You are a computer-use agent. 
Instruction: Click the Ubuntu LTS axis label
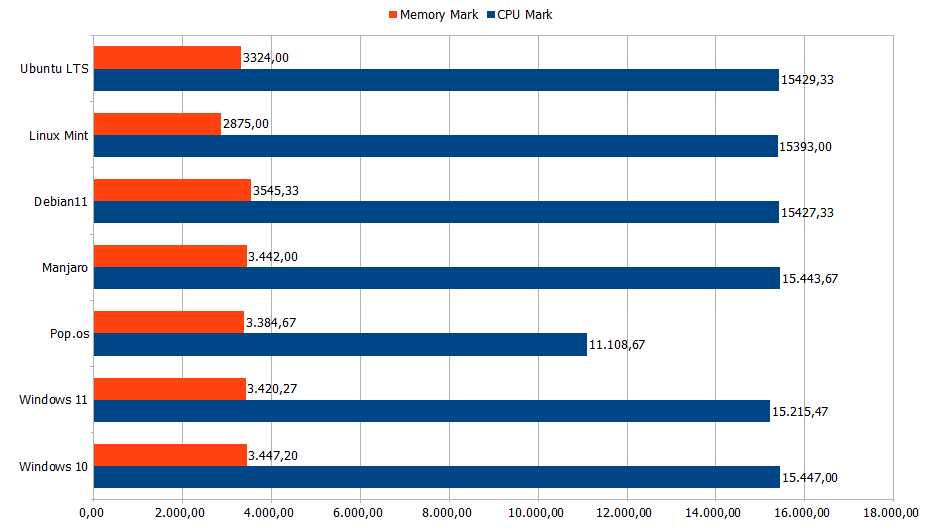click(54, 69)
